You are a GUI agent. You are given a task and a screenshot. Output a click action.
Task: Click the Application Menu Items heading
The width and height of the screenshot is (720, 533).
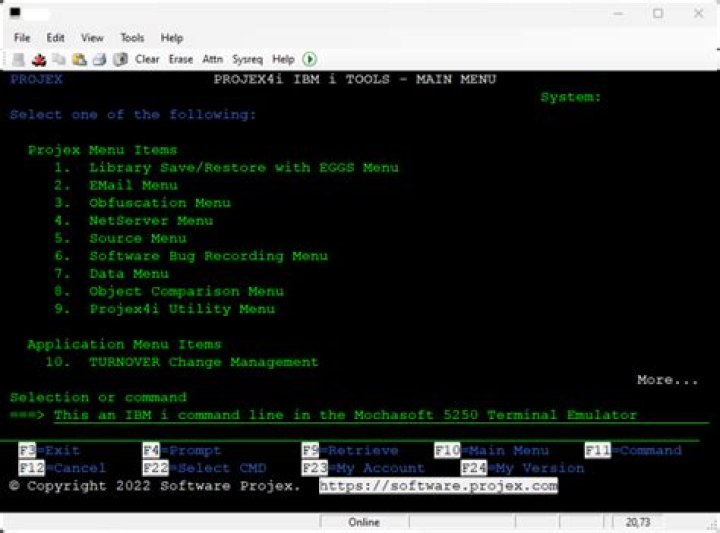point(124,344)
